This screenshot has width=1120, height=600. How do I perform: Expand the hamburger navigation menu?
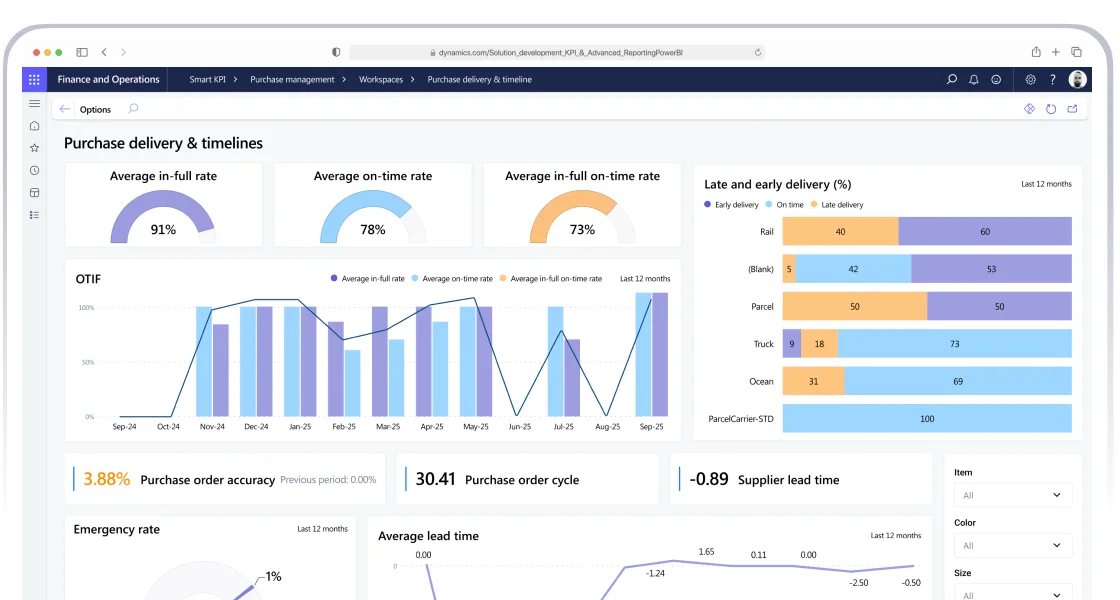point(34,103)
